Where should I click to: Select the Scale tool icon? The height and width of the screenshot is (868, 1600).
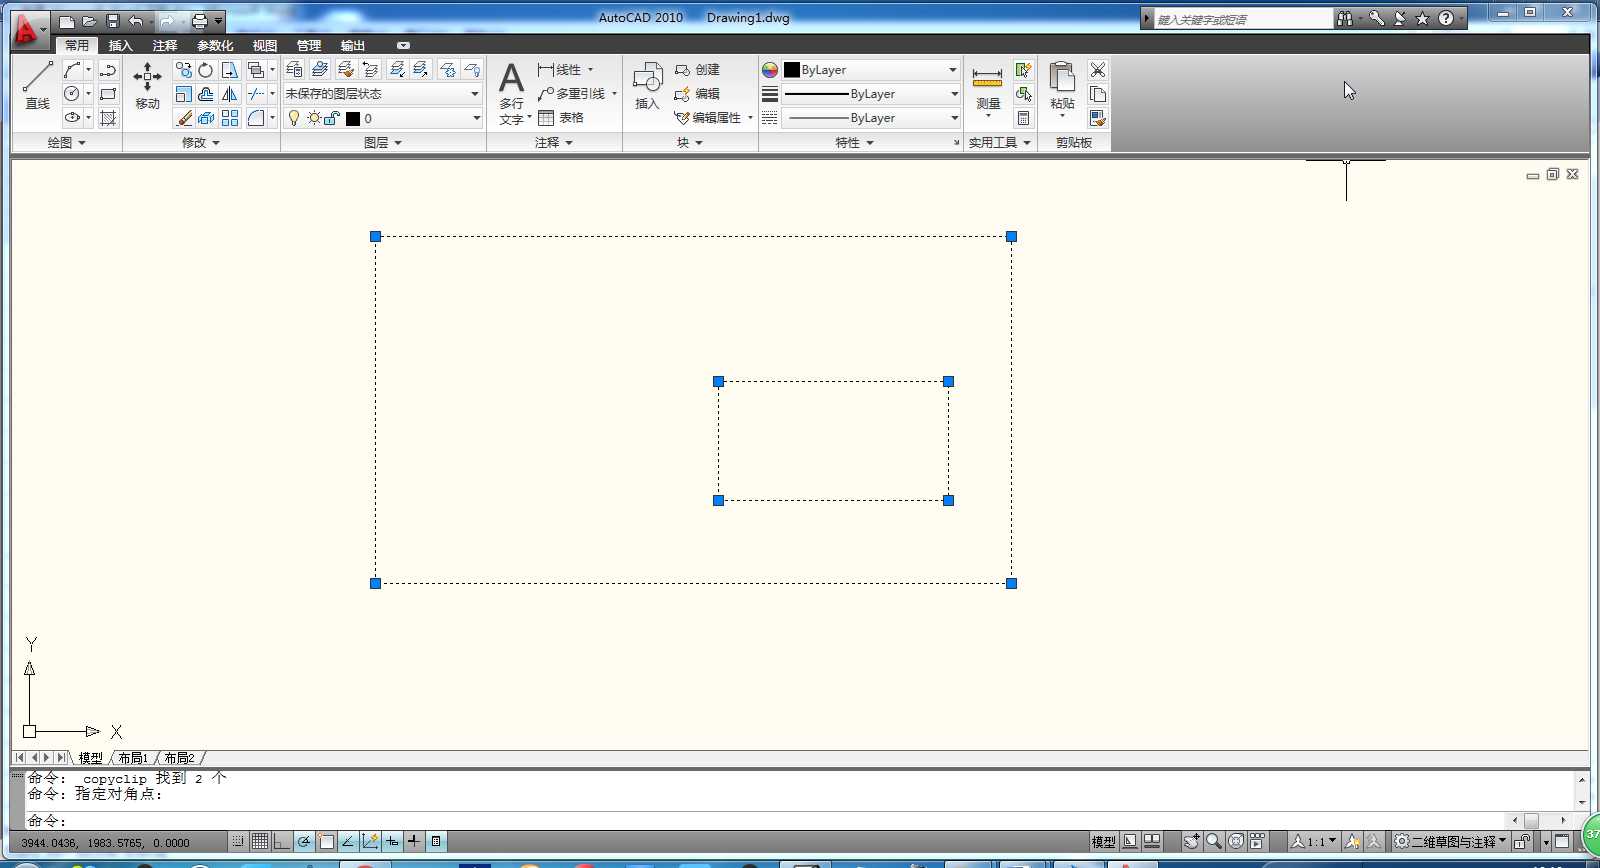(183, 94)
